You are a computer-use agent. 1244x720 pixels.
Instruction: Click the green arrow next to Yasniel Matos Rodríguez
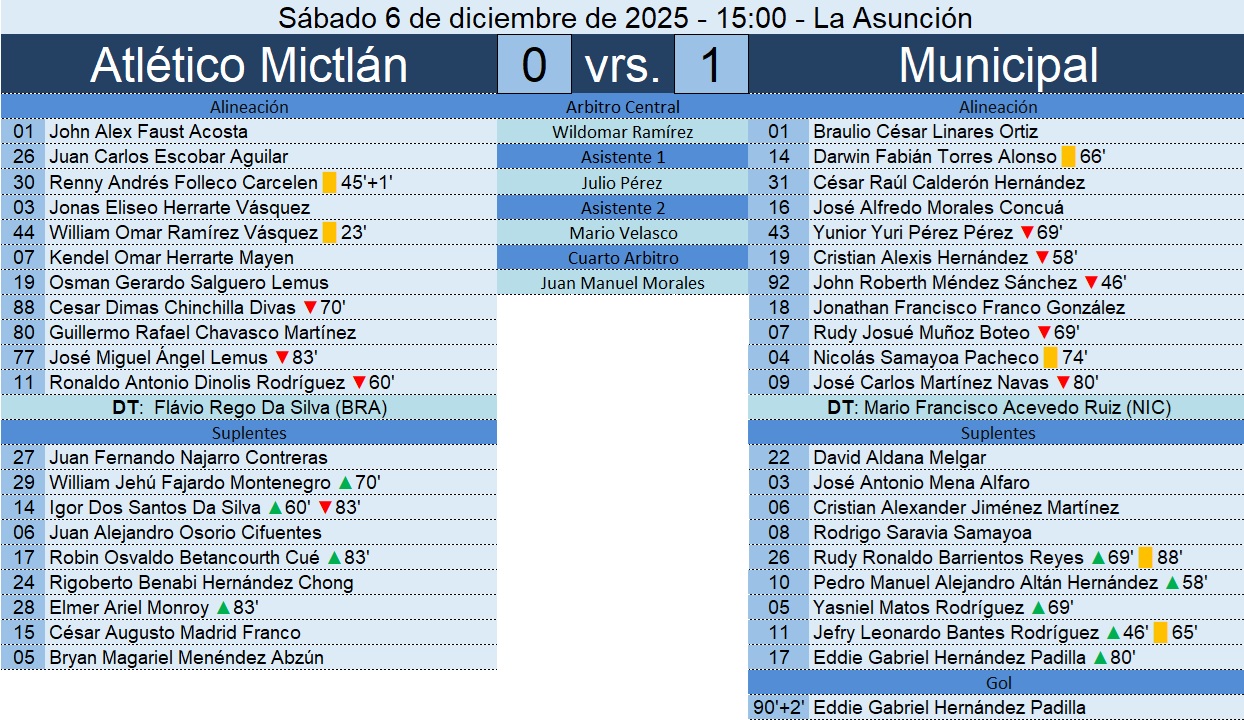point(1038,608)
